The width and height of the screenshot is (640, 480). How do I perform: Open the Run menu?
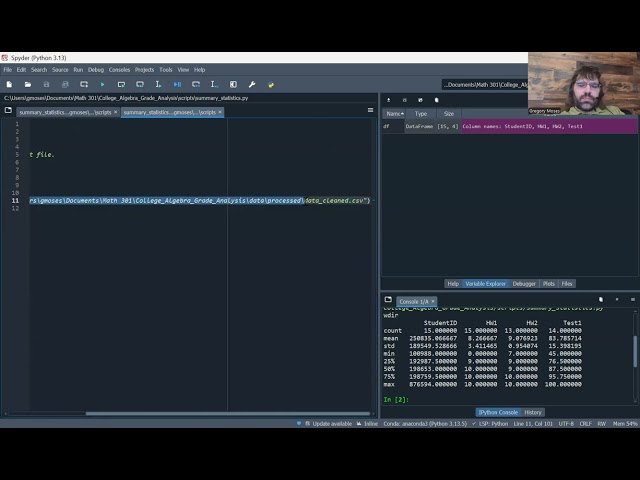78,70
